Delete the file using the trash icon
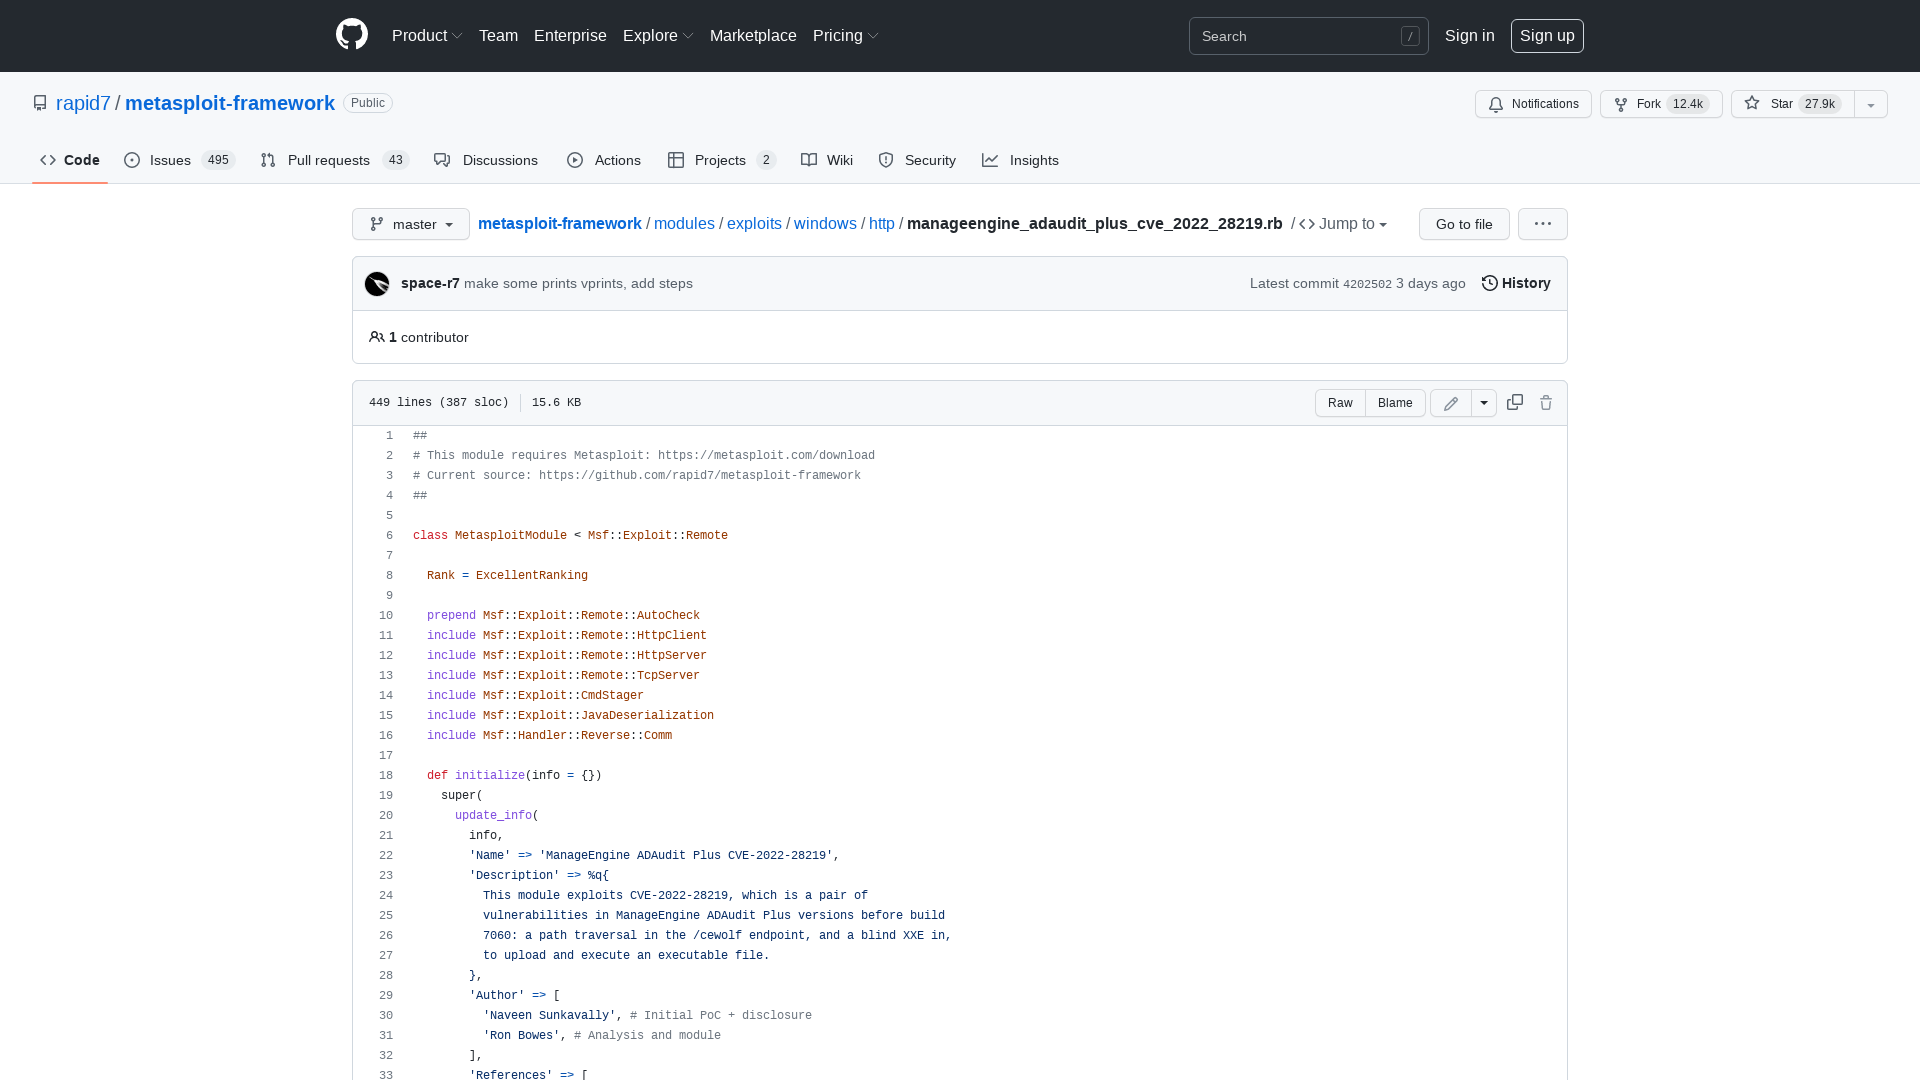 pos(1546,402)
